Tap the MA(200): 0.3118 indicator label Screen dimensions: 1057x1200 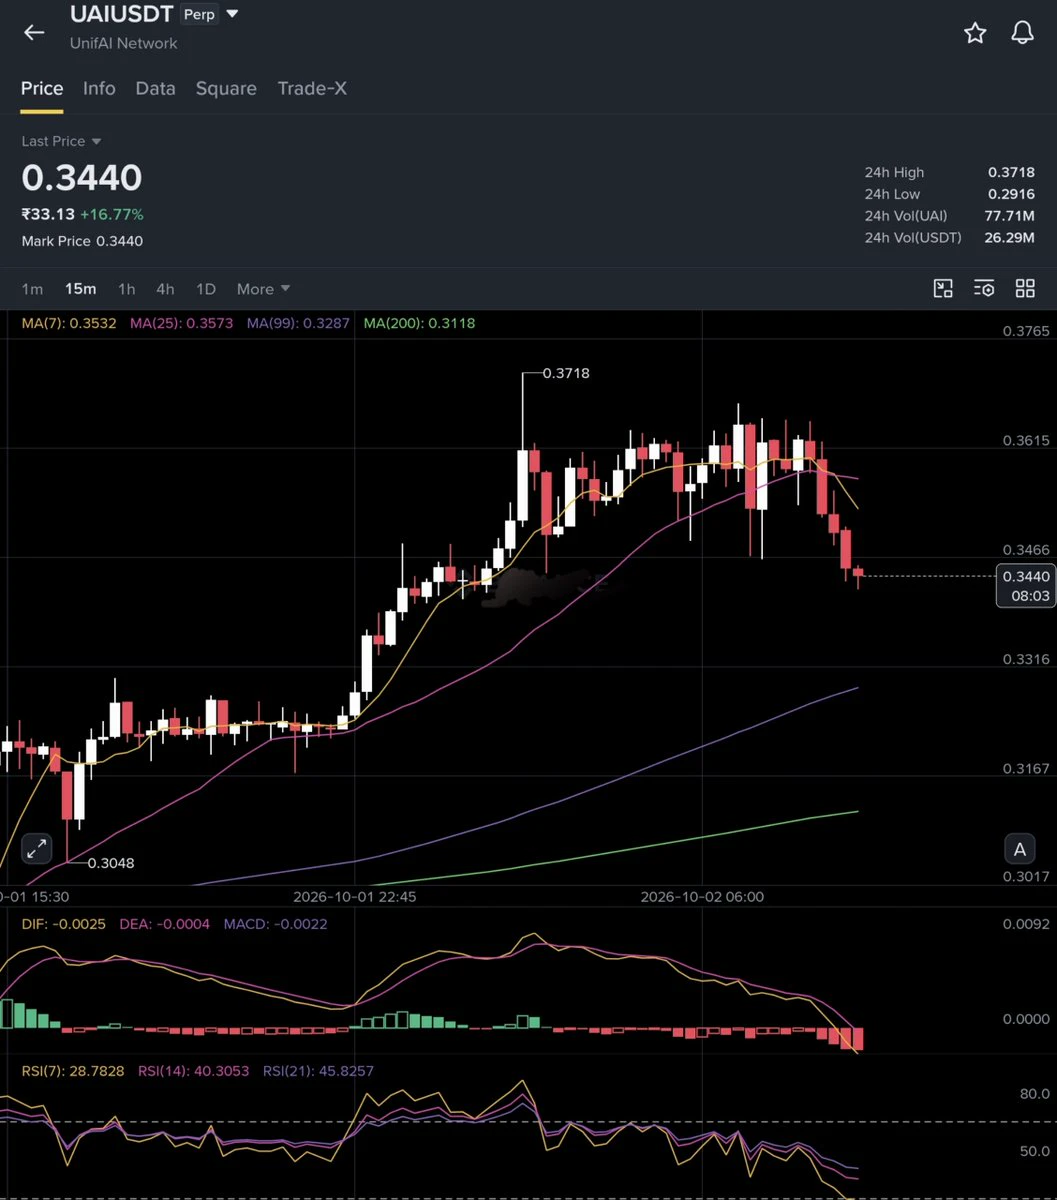tap(419, 323)
